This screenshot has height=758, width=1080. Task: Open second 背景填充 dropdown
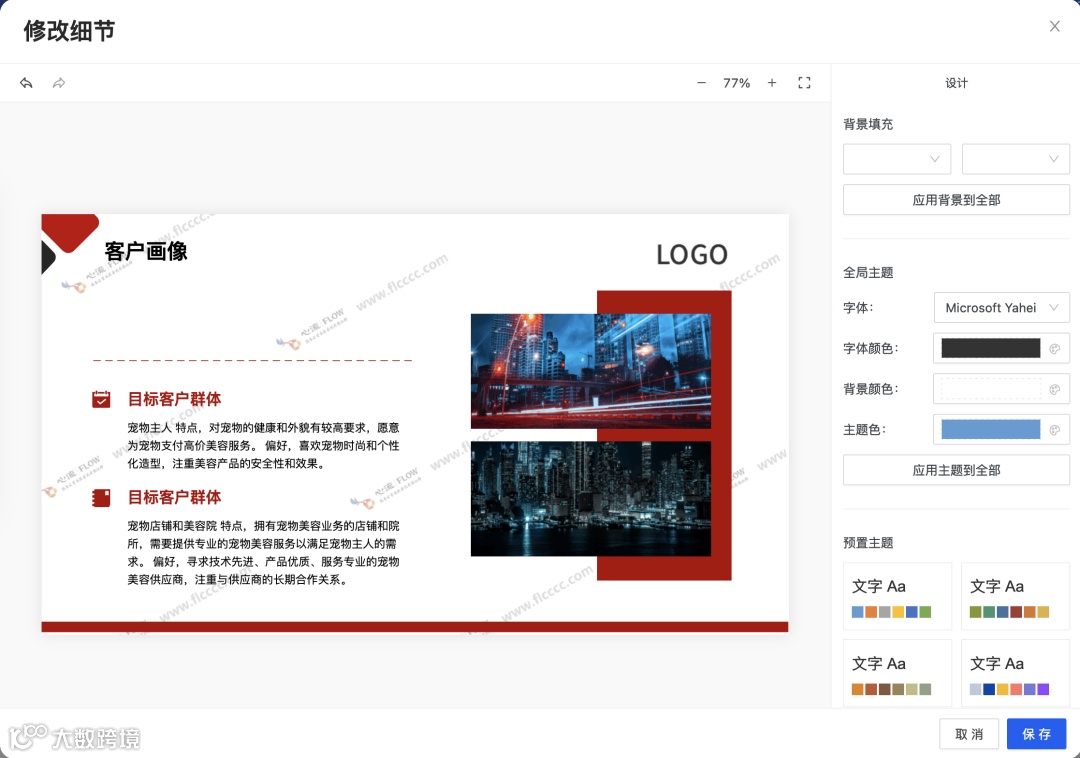tap(1016, 159)
